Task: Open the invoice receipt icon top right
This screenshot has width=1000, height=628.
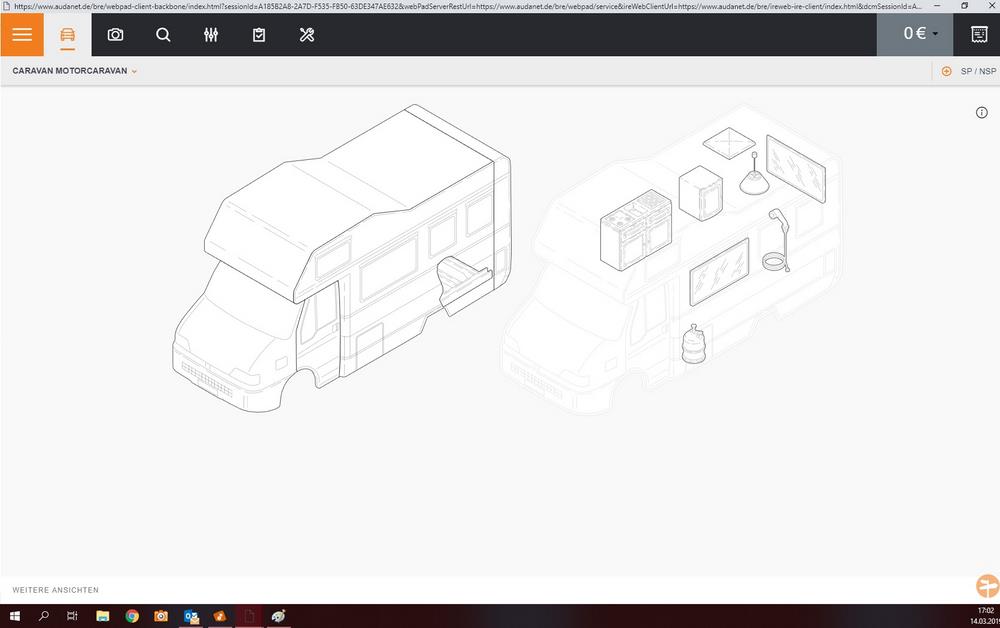Action: 979,34
